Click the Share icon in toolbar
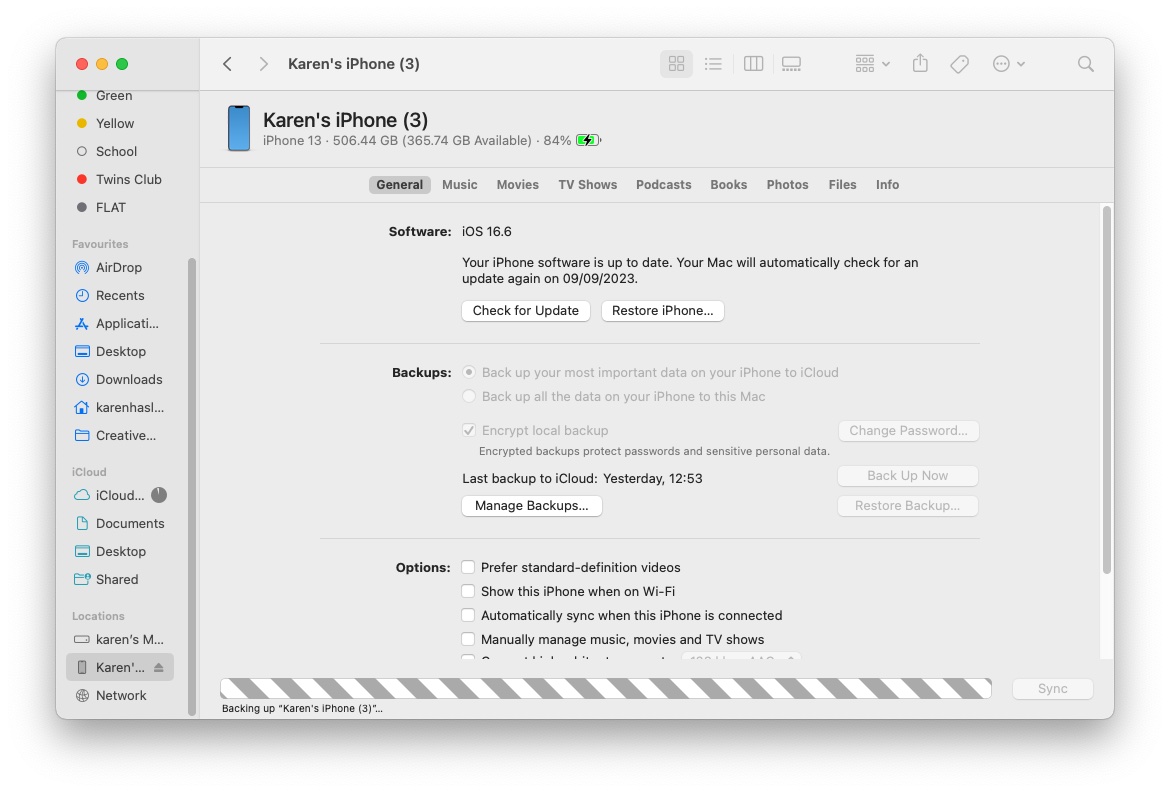 [x=920, y=63]
